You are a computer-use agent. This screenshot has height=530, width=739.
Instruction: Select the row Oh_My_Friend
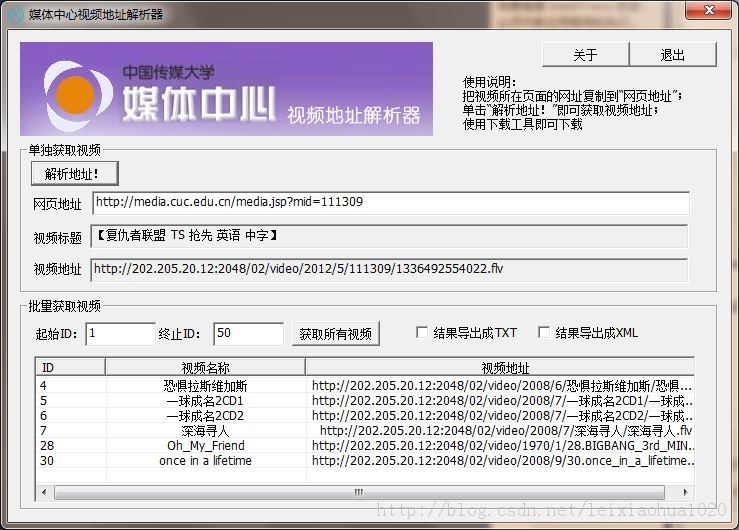(365, 446)
